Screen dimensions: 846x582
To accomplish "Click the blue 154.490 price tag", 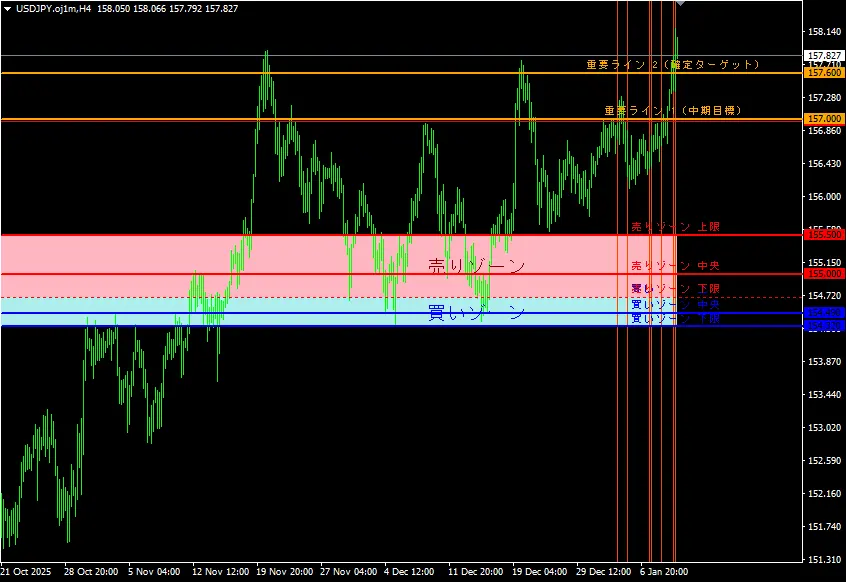I will (x=823, y=313).
